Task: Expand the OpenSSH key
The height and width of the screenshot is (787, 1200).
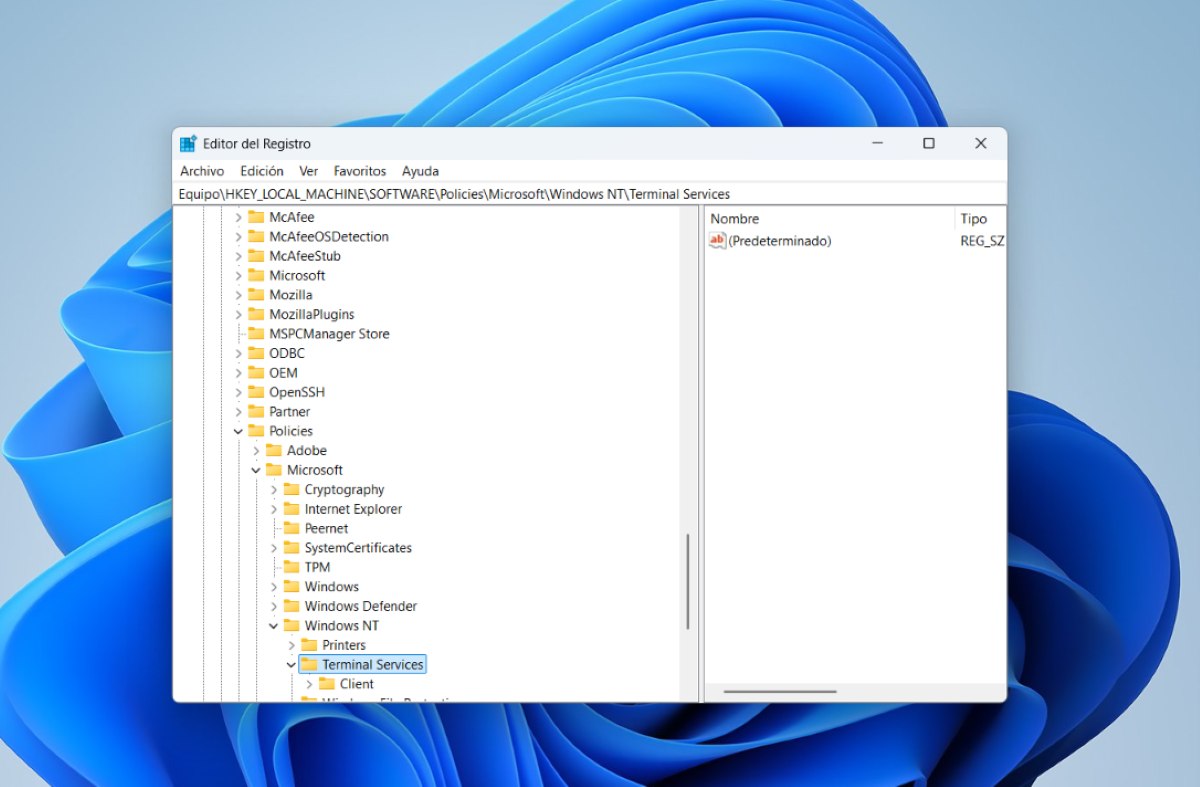Action: 238,392
